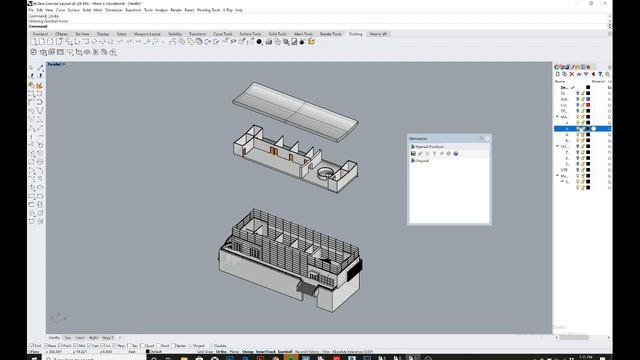Switch to the Standard toolbar tab
The width and height of the screenshot is (640, 360).
40,34
